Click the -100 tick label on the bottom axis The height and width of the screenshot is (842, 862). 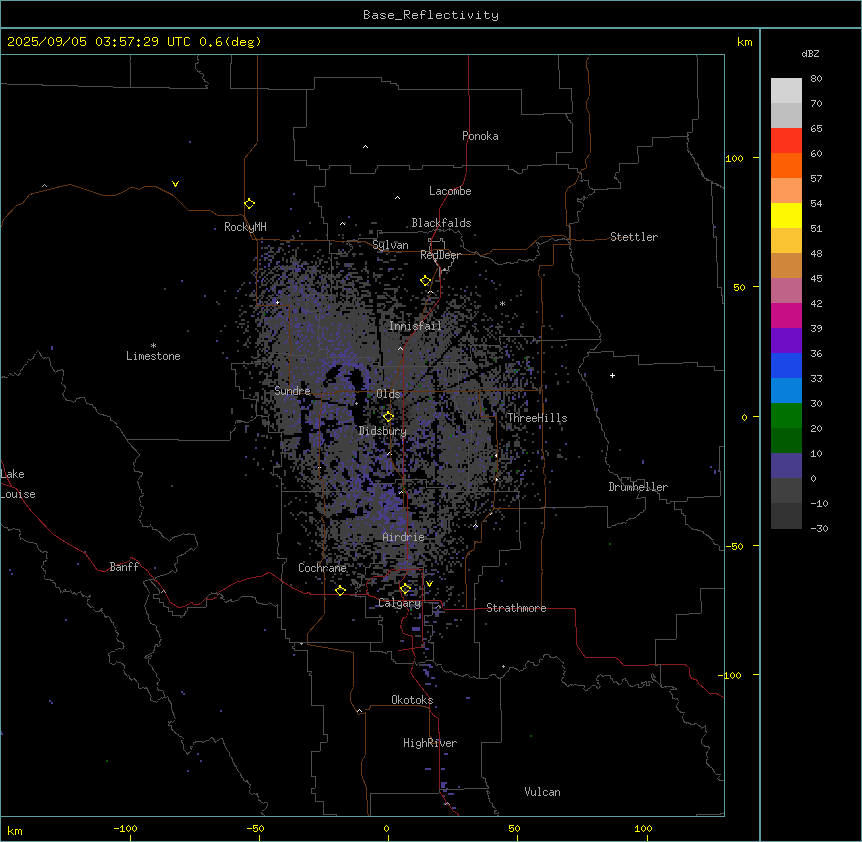(x=125, y=829)
